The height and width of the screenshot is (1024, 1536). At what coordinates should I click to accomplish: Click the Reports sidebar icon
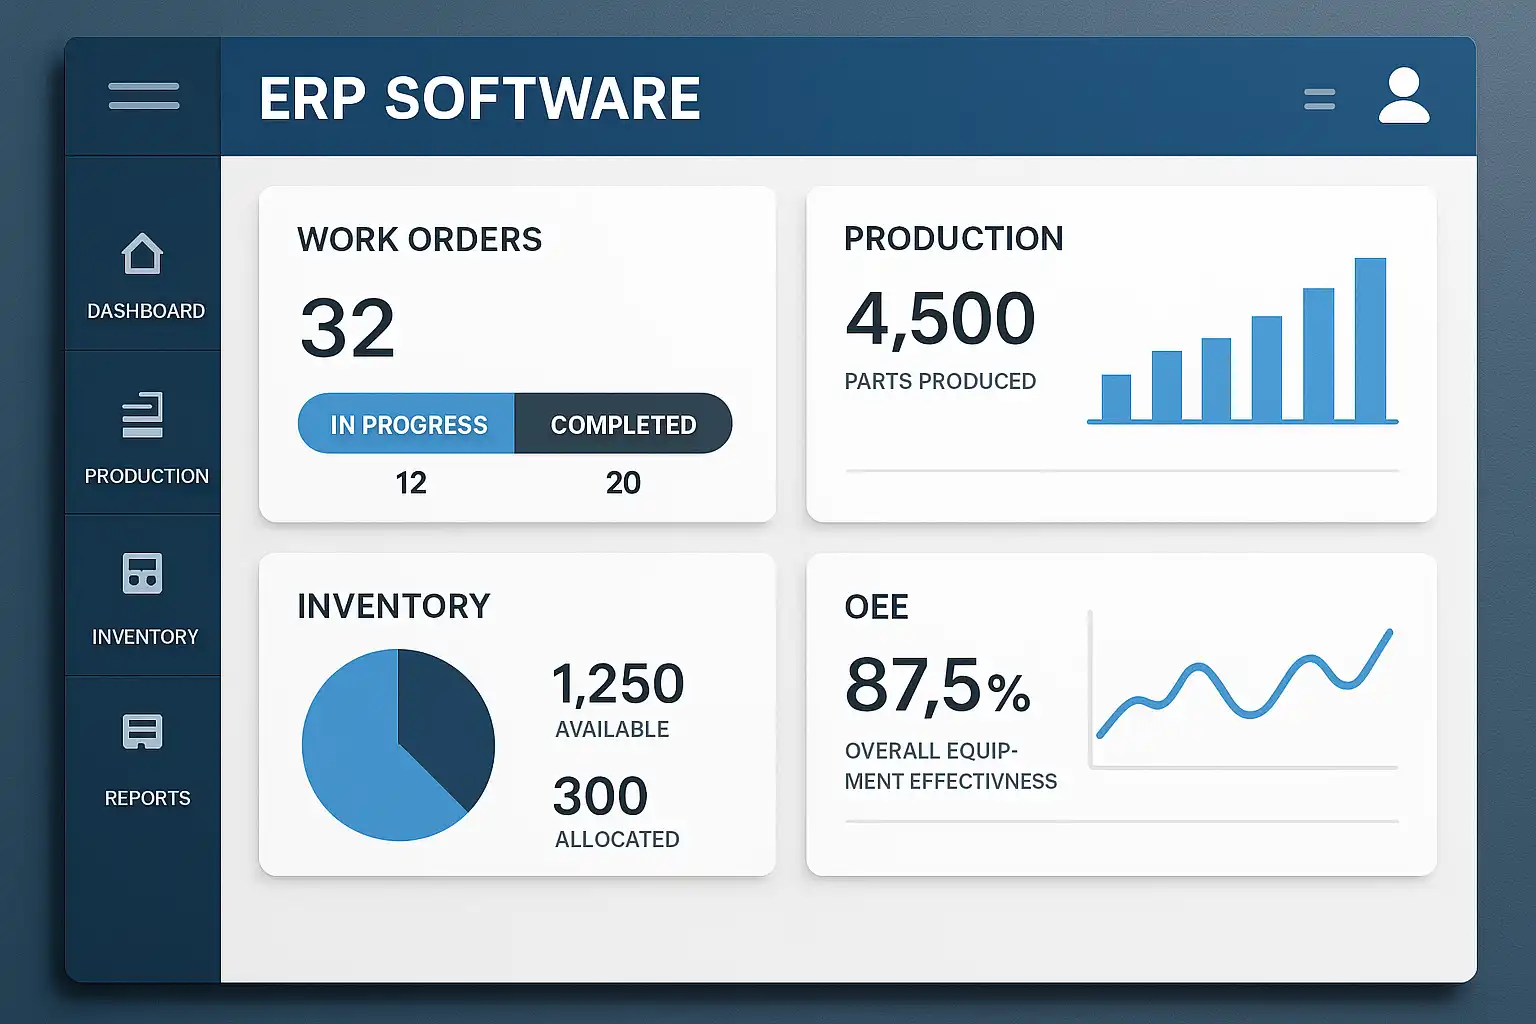[x=142, y=732]
